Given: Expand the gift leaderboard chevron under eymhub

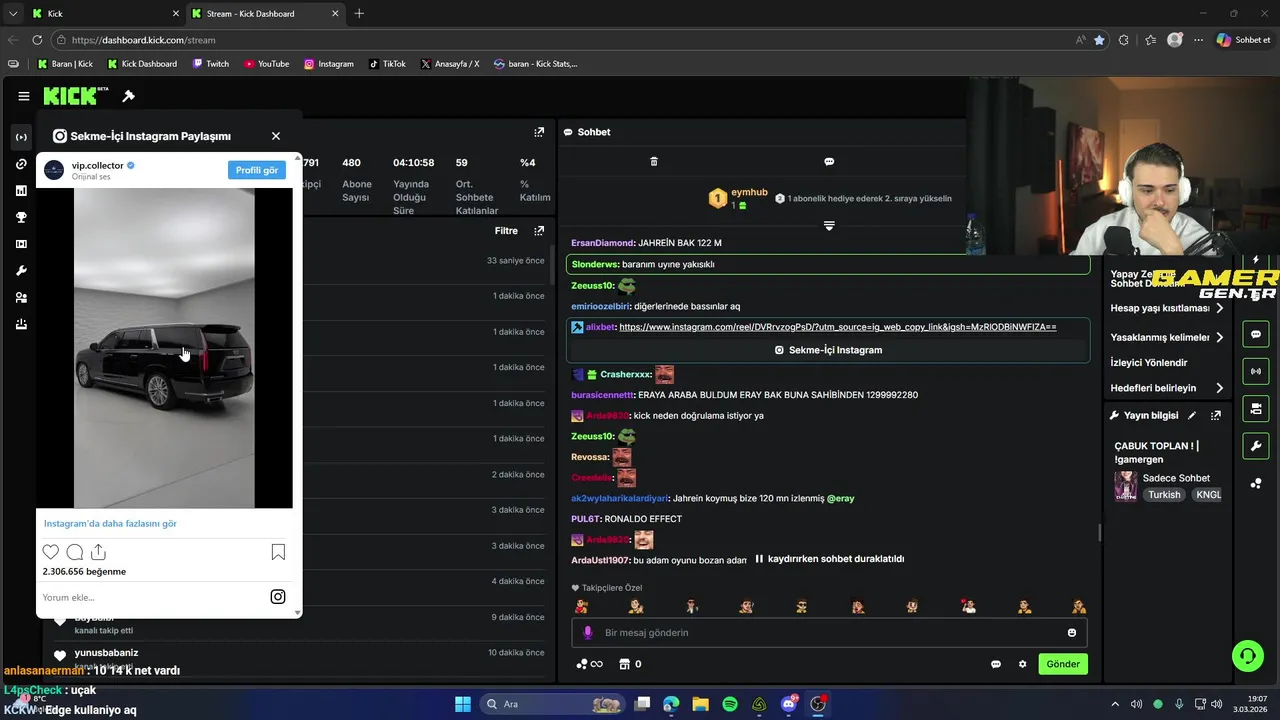Looking at the screenshot, I should tap(829, 226).
